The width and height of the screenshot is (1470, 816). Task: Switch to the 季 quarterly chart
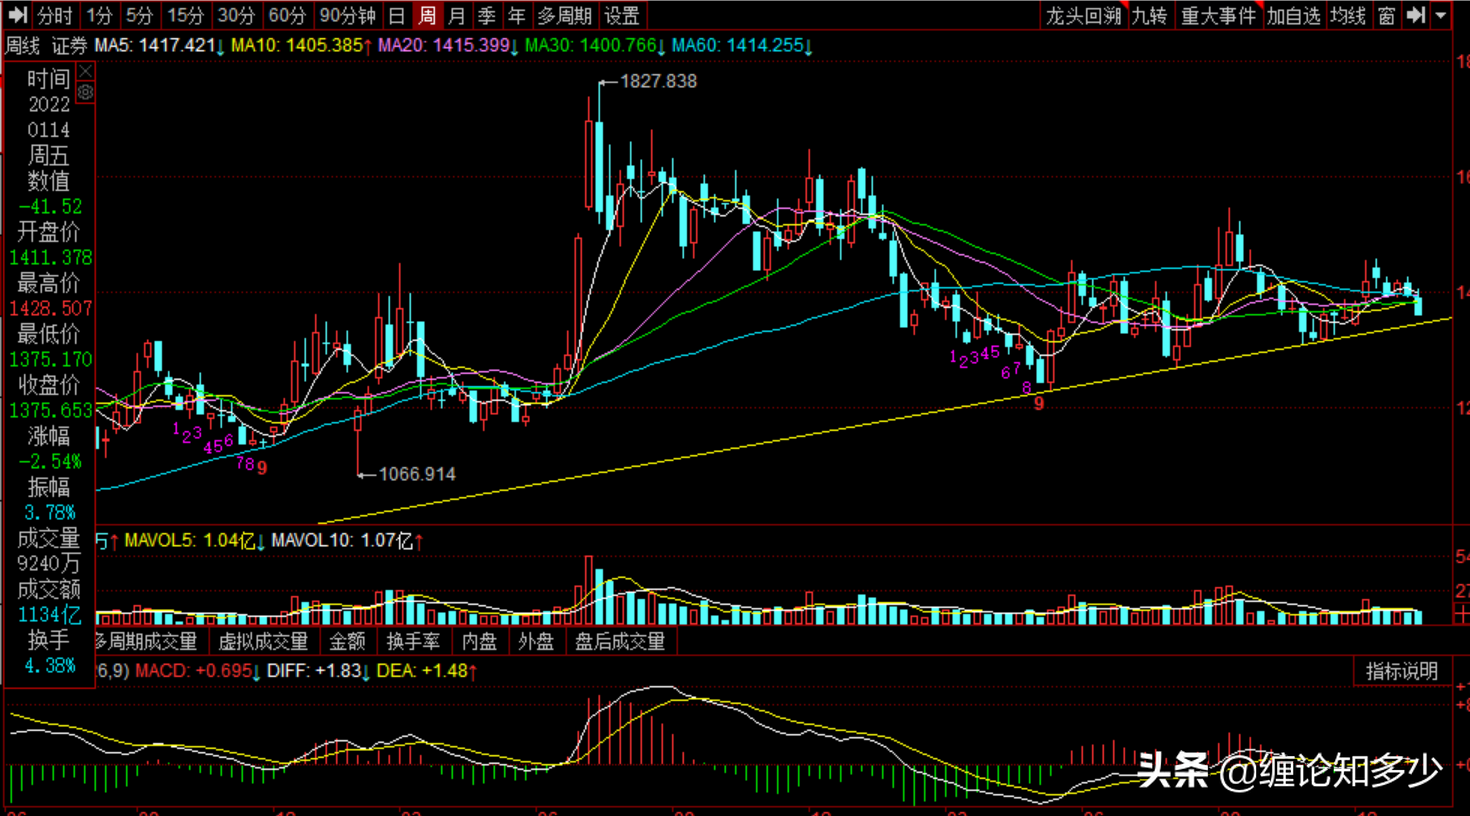[487, 15]
